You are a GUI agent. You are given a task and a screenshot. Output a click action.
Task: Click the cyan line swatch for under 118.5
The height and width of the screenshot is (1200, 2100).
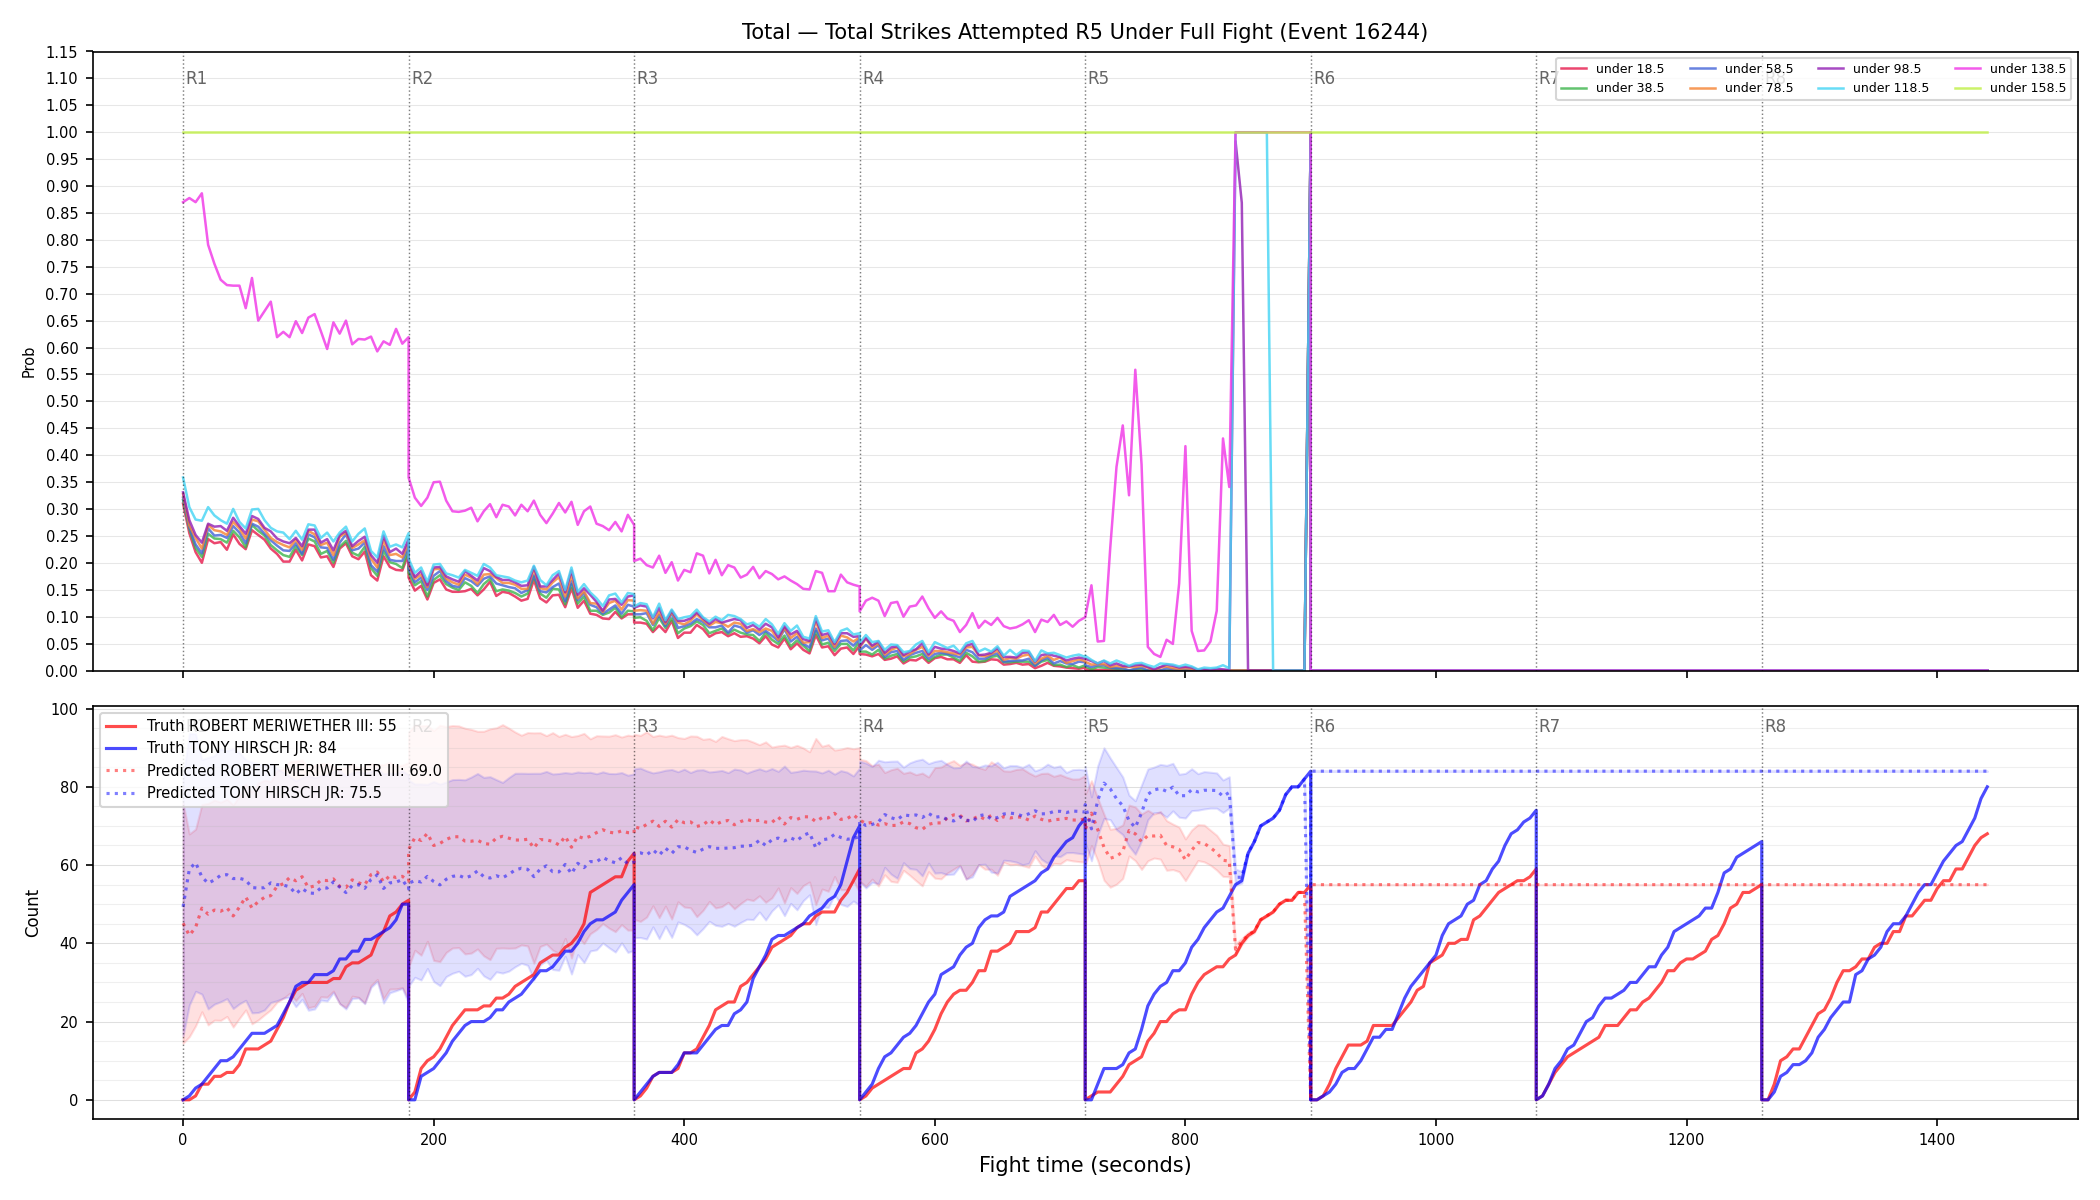click(x=1831, y=88)
